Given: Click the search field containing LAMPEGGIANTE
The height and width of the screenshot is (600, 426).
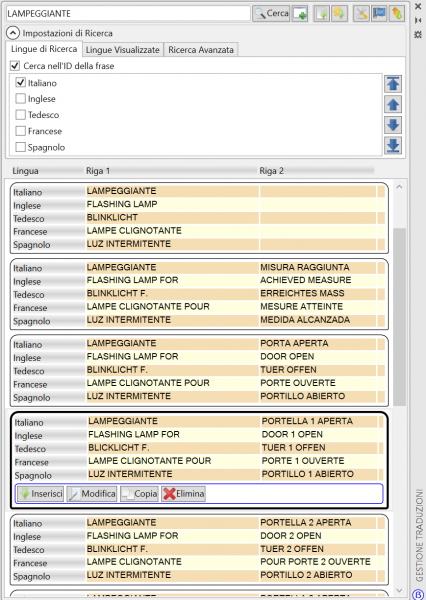Looking at the screenshot, I should tap(128, 13).
